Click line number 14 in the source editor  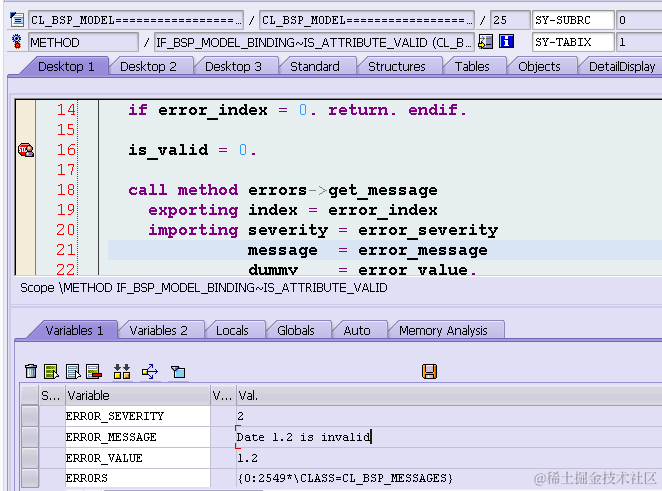[66, 110]
